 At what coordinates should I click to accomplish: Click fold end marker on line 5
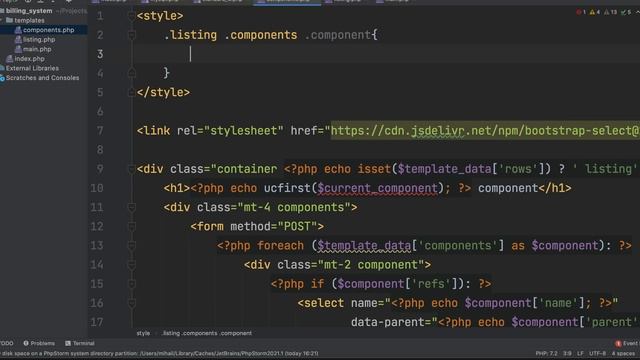(131, 92)
